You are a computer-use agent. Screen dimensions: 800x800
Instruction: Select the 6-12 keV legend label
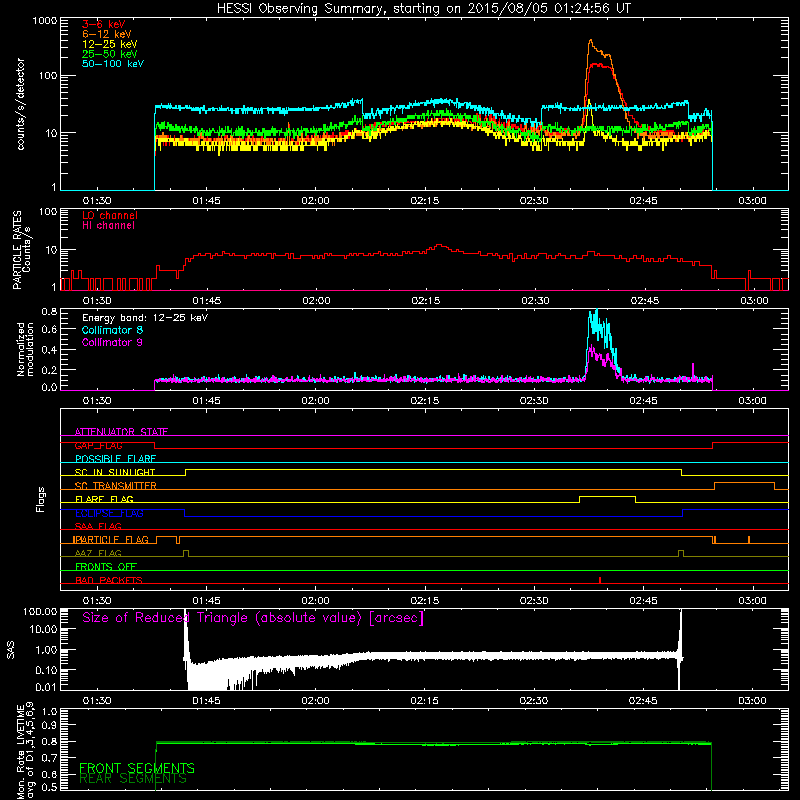(106, 34)
